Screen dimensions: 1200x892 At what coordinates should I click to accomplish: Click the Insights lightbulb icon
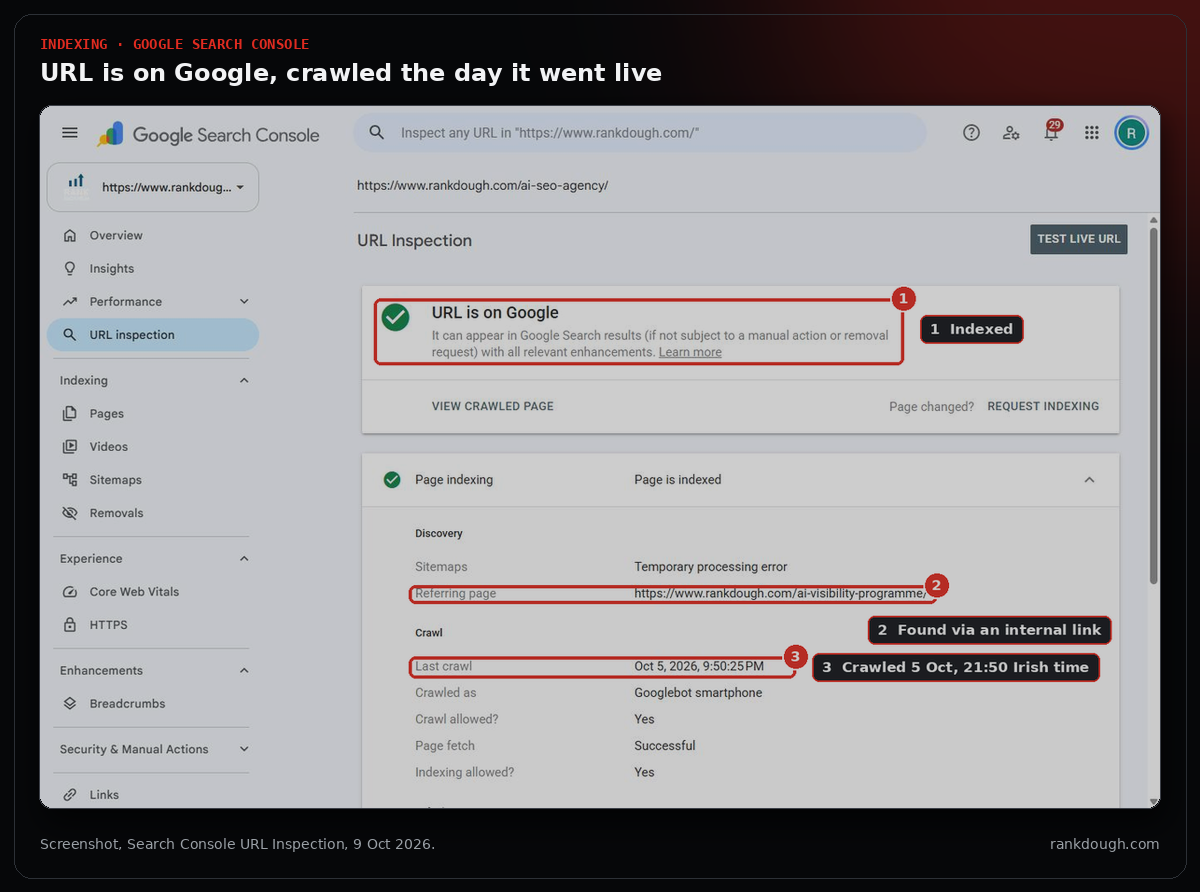[69, 269]
